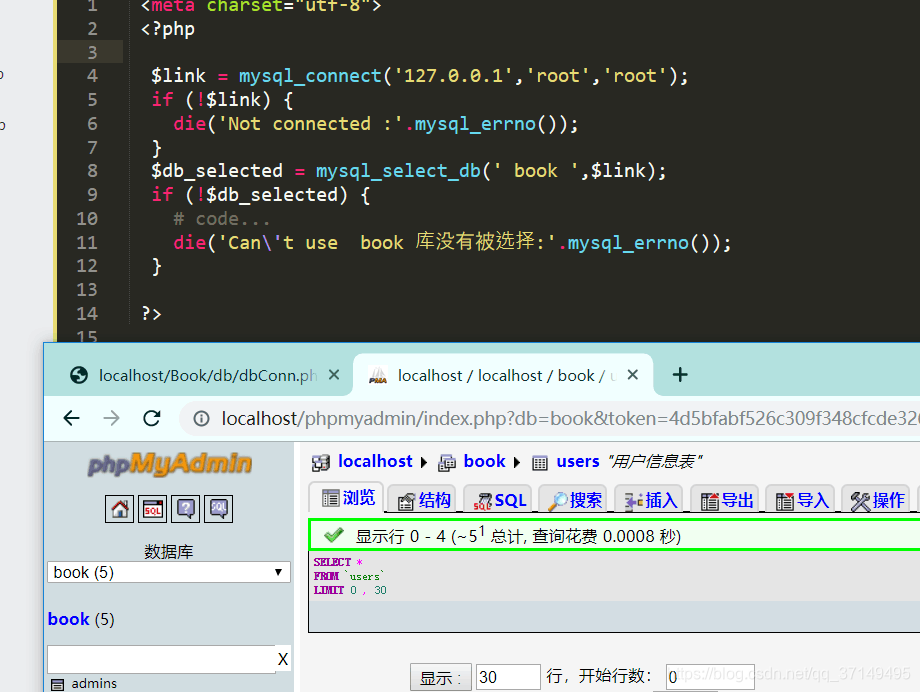Viewport: 920px width, 692px height.
Task: Close the phpMyAdmin book browser tab
Action: coord(632,374)
